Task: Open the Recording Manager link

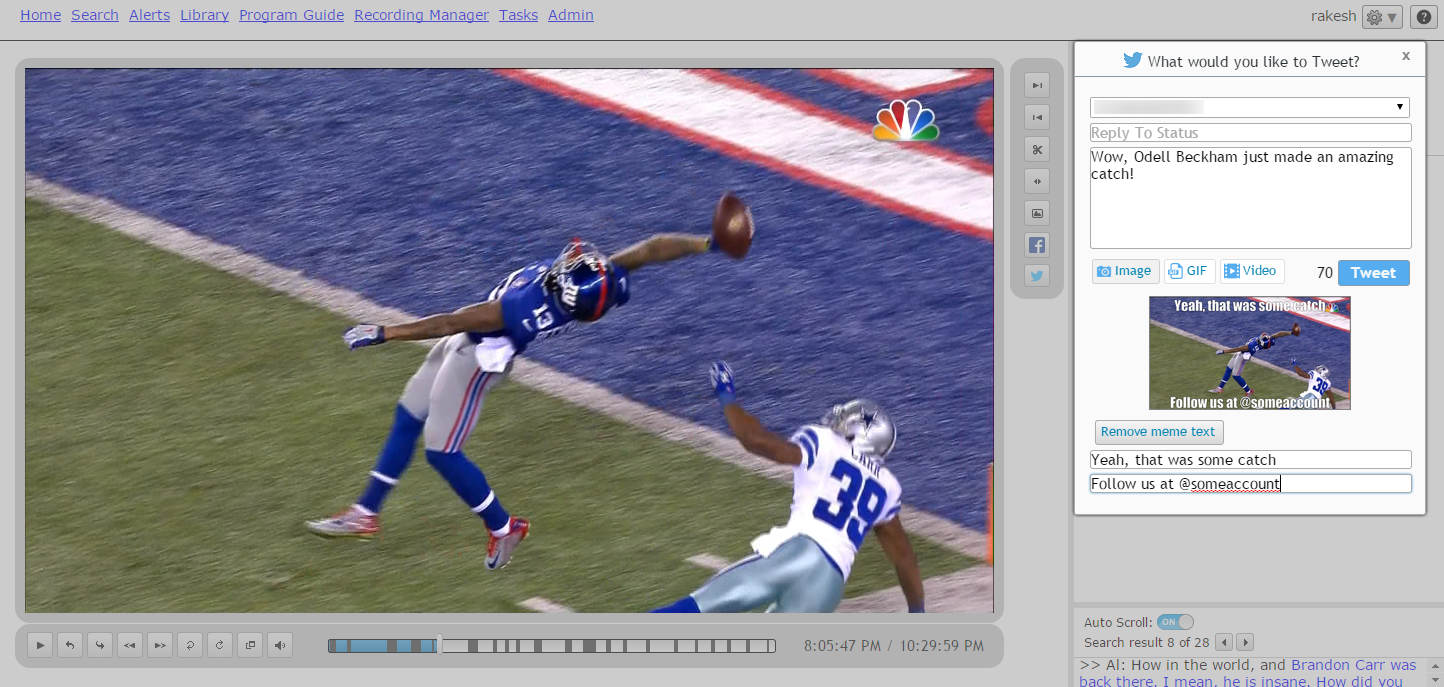Action: [422, 15]
